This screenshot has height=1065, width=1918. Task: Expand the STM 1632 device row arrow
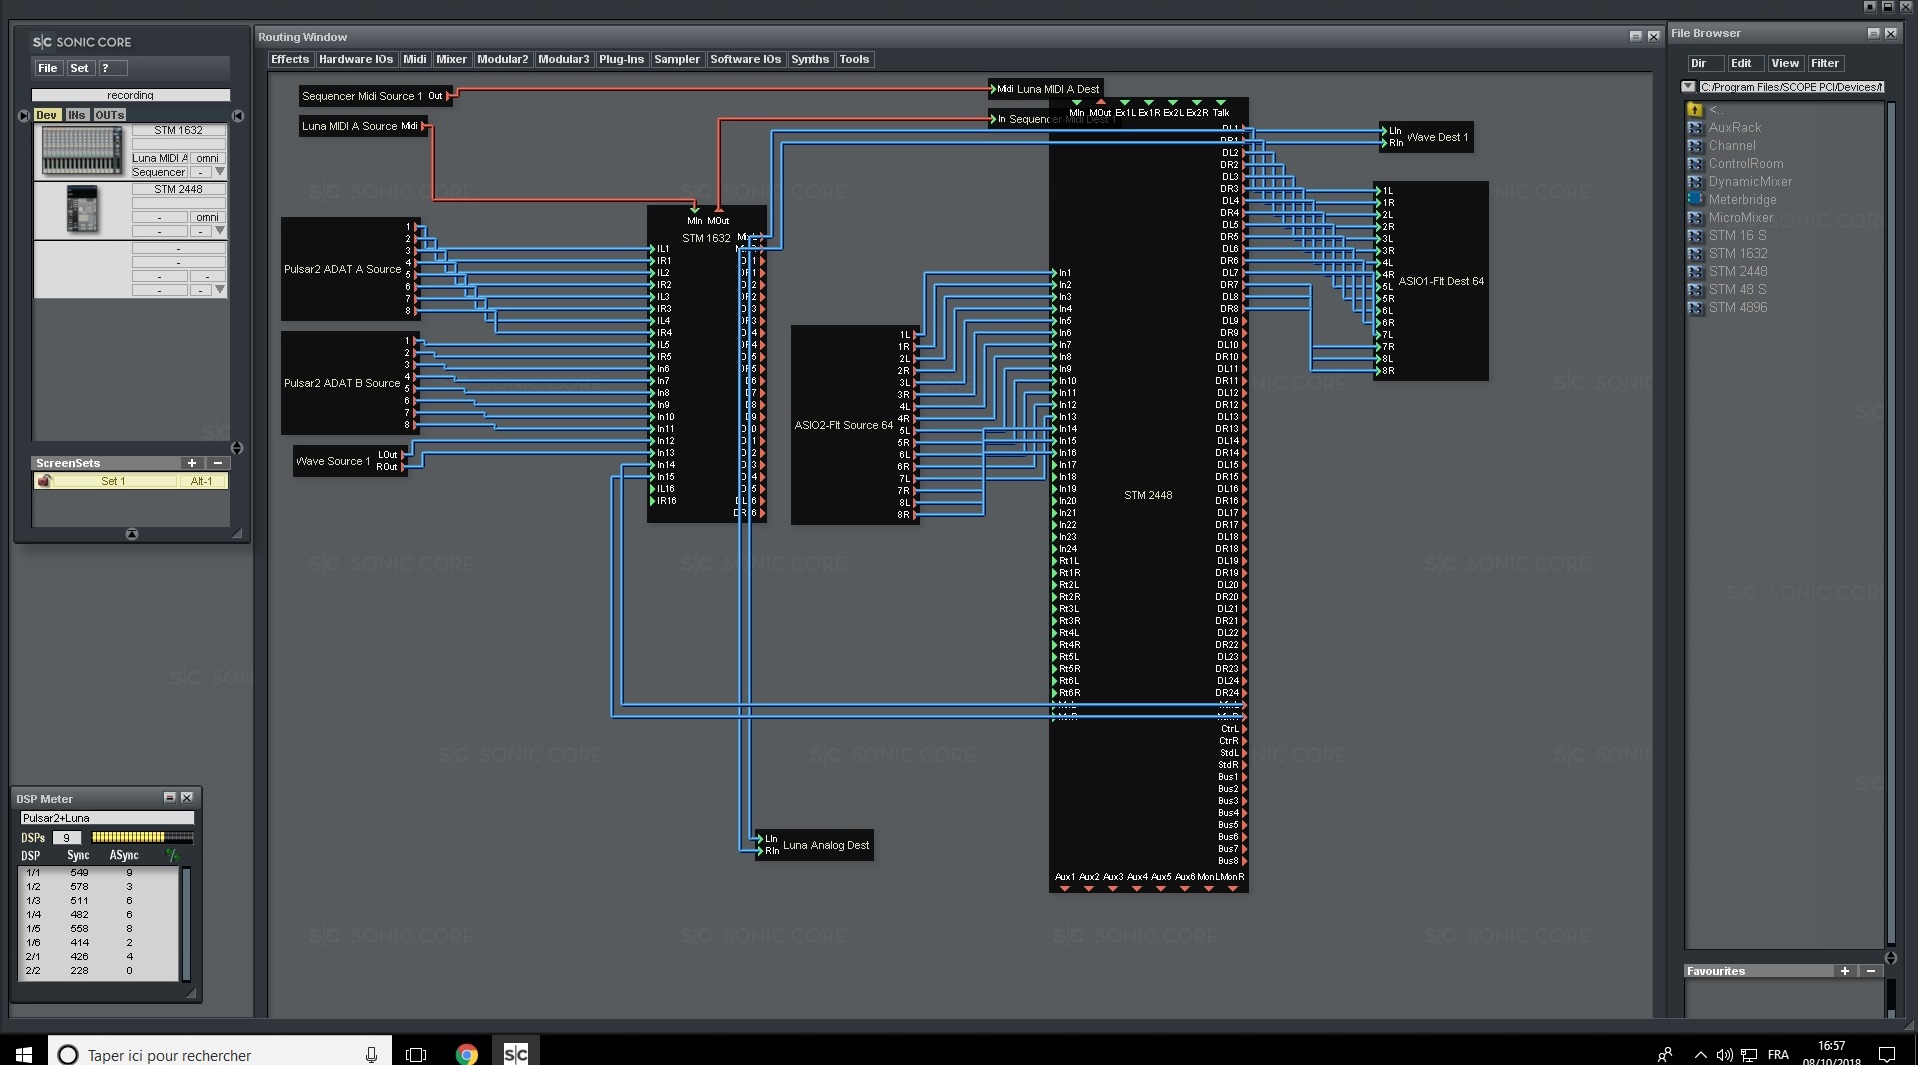220,172
